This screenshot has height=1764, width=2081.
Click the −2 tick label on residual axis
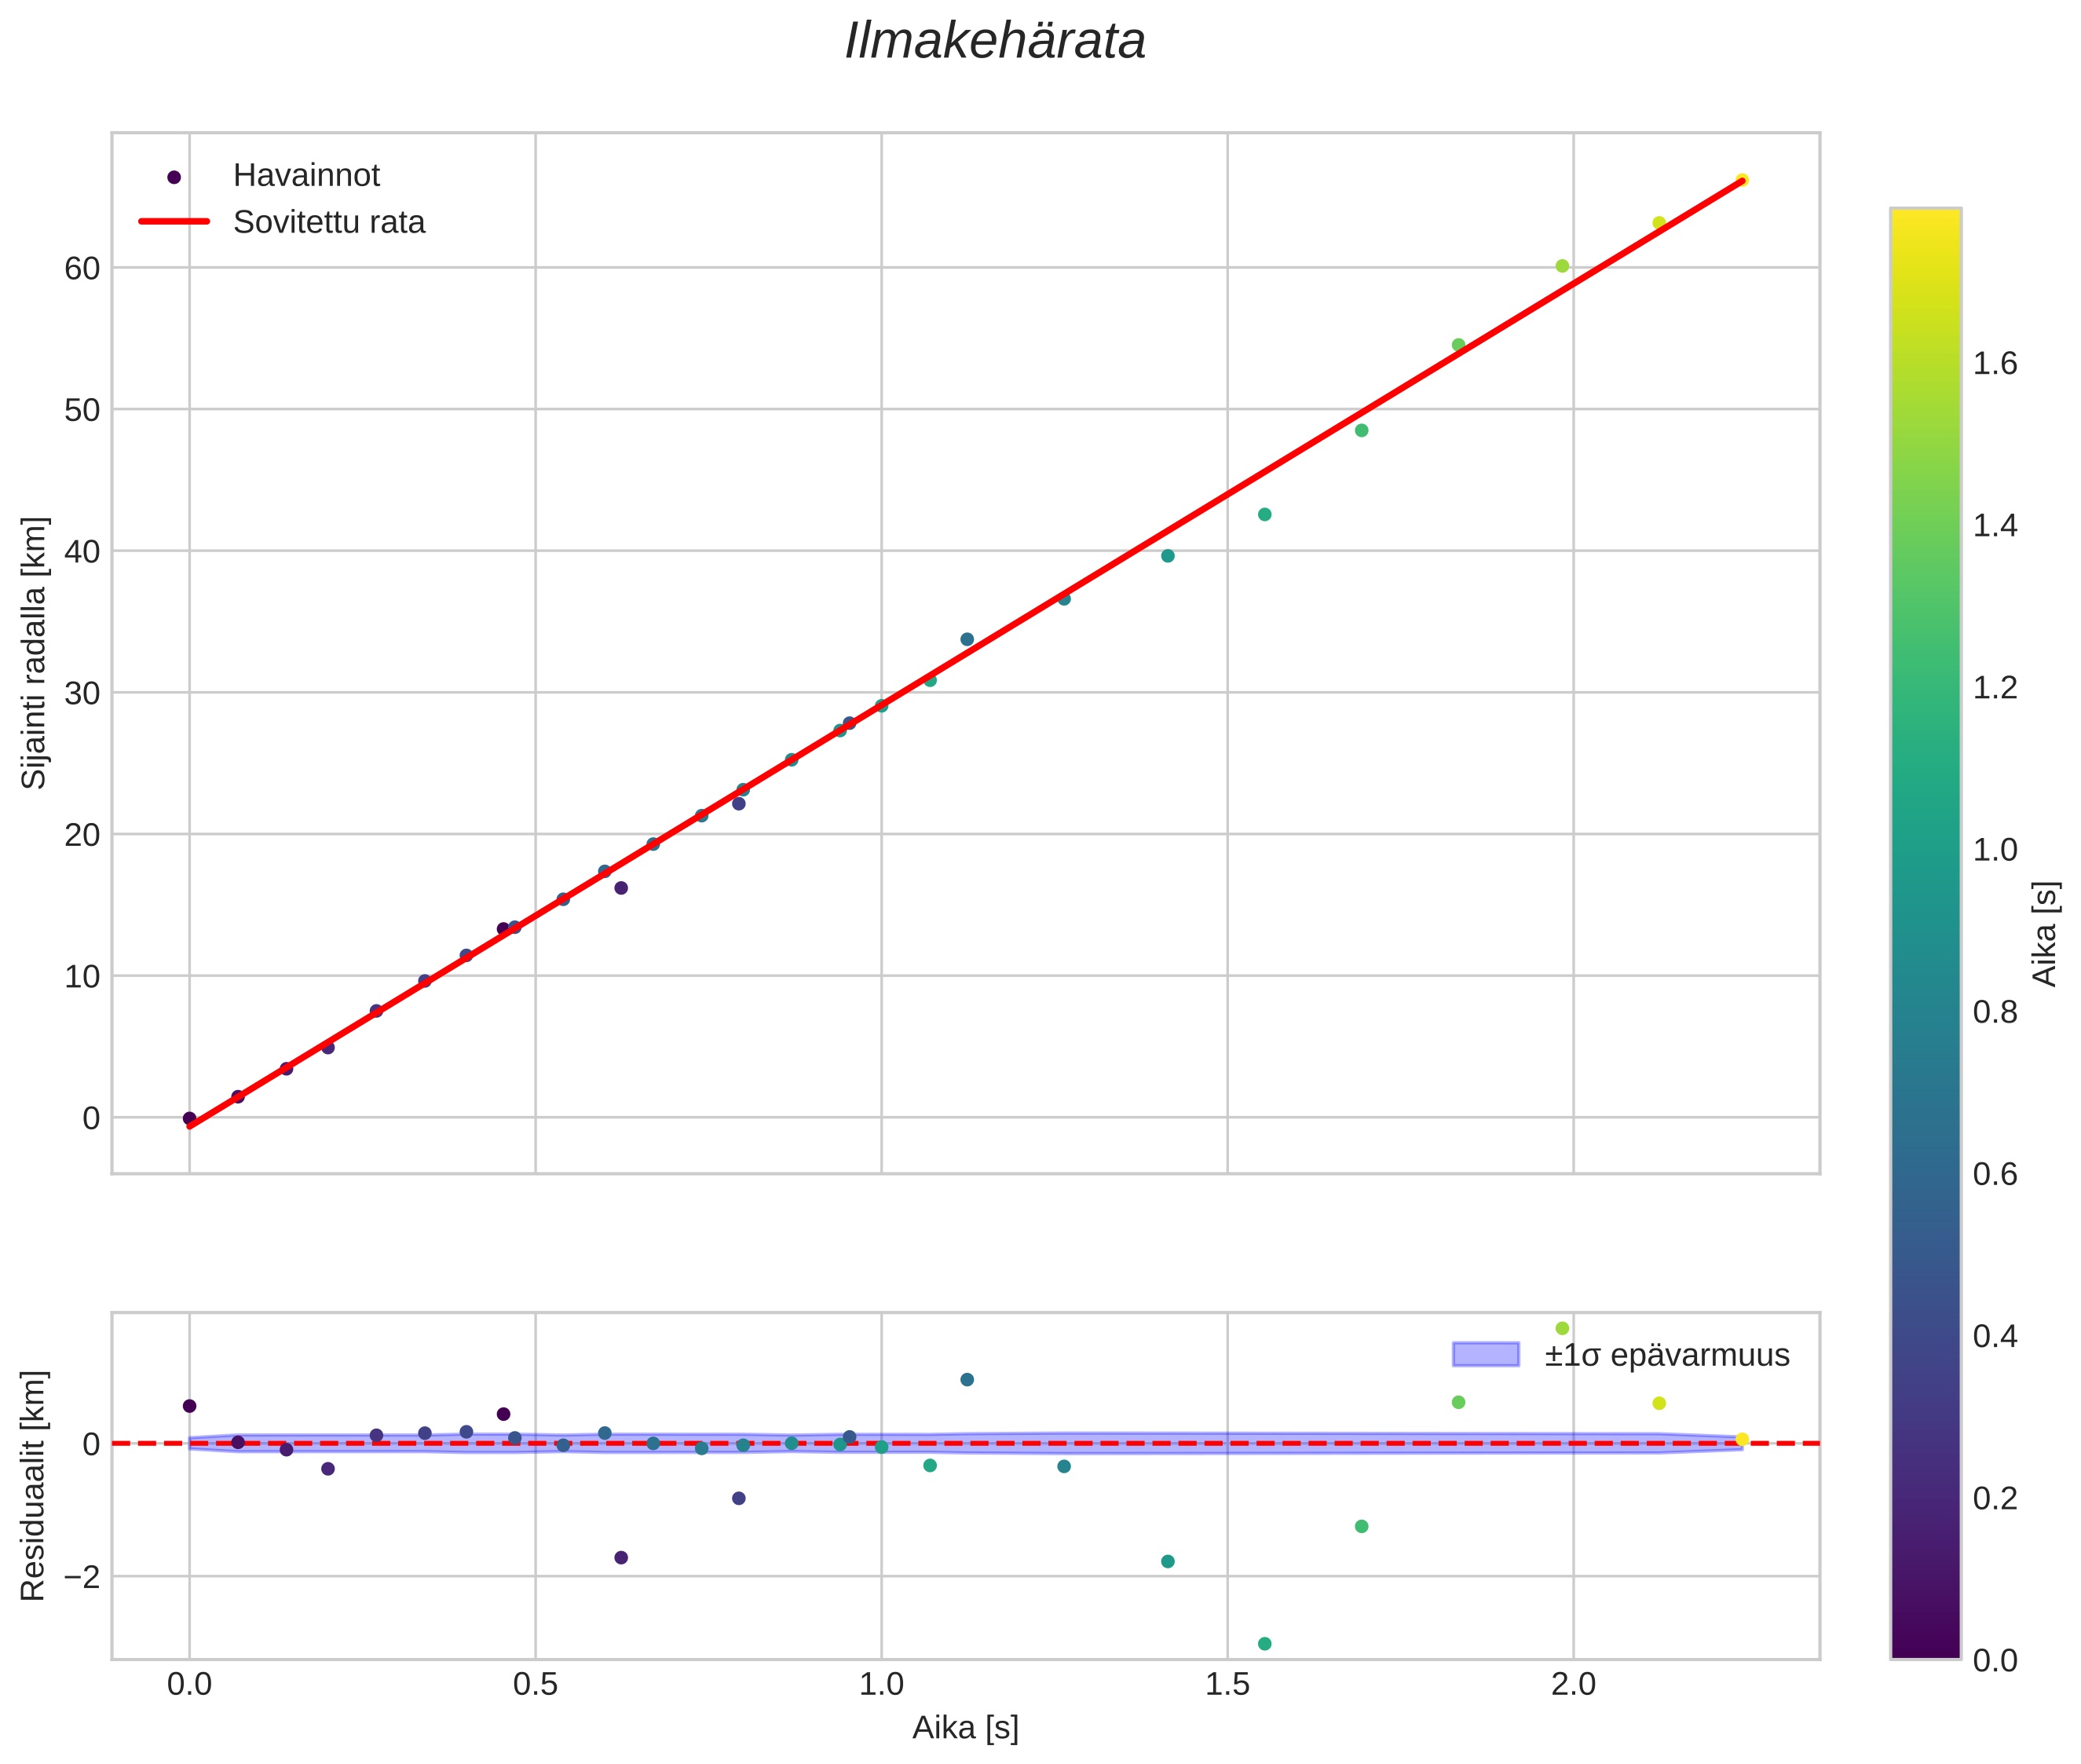pyautogui.click(x=80, y=1577)
